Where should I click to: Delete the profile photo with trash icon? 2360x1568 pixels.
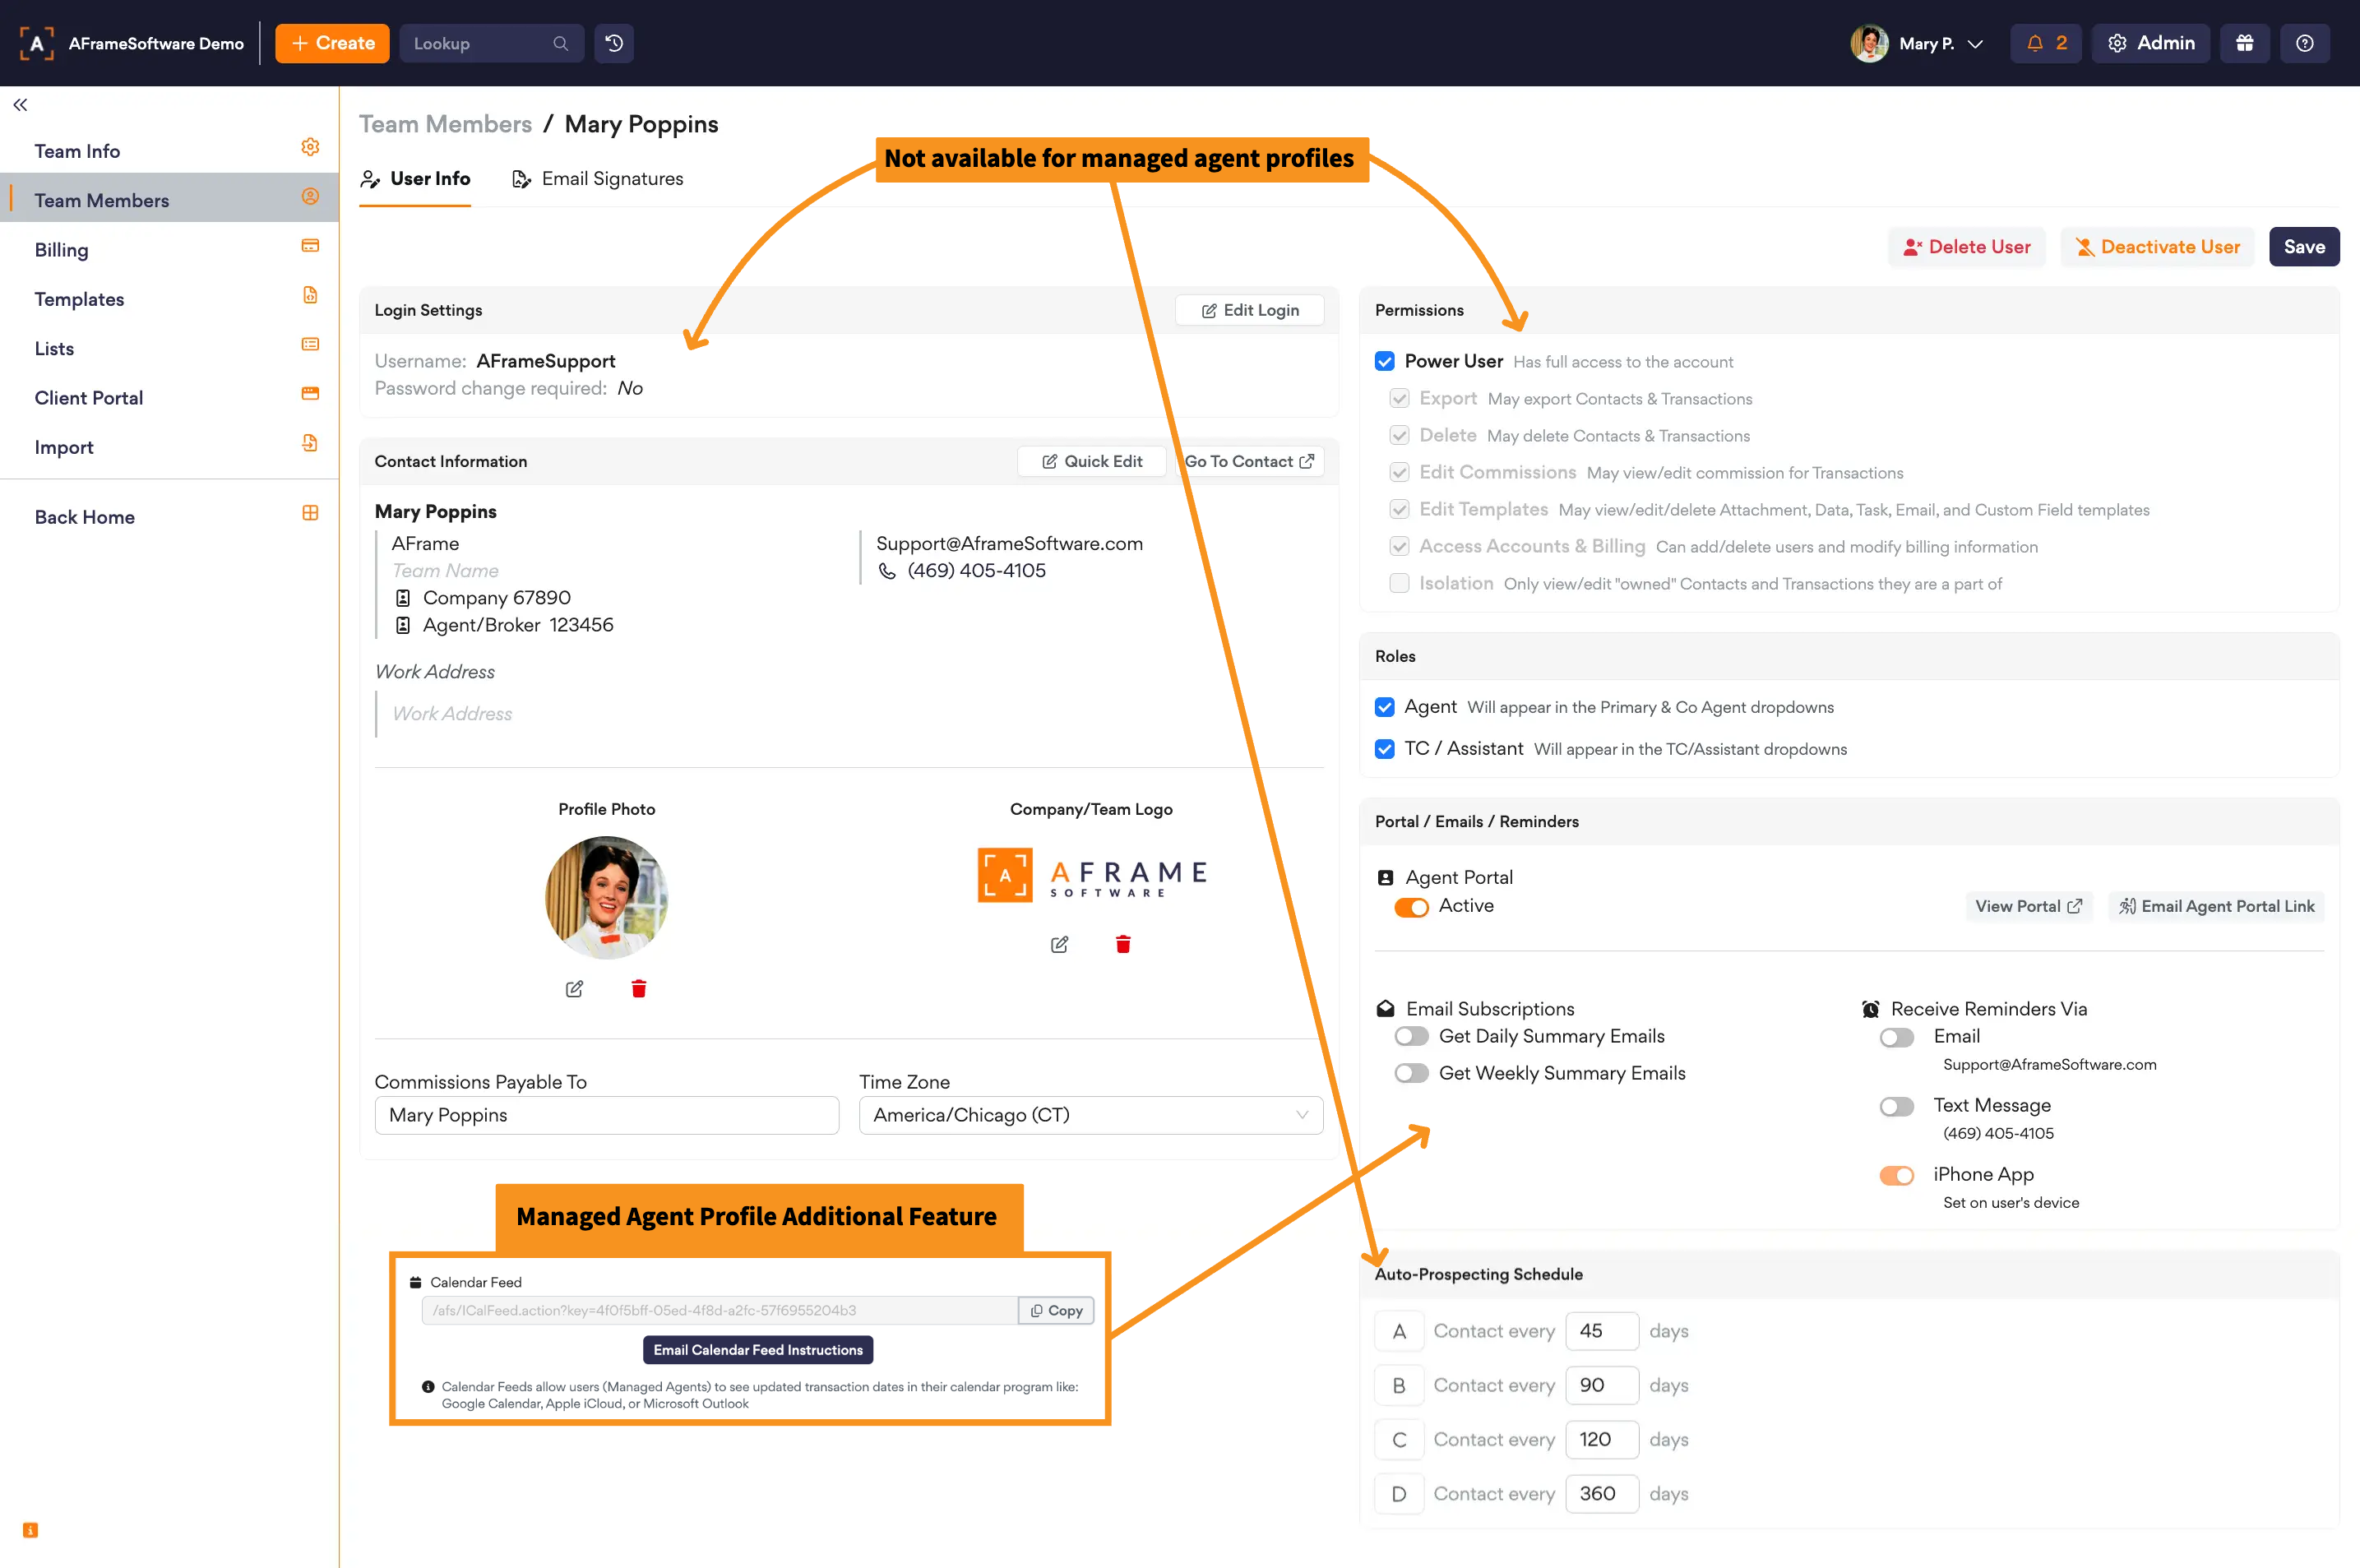pyautogui.click(x=639, y=989)
